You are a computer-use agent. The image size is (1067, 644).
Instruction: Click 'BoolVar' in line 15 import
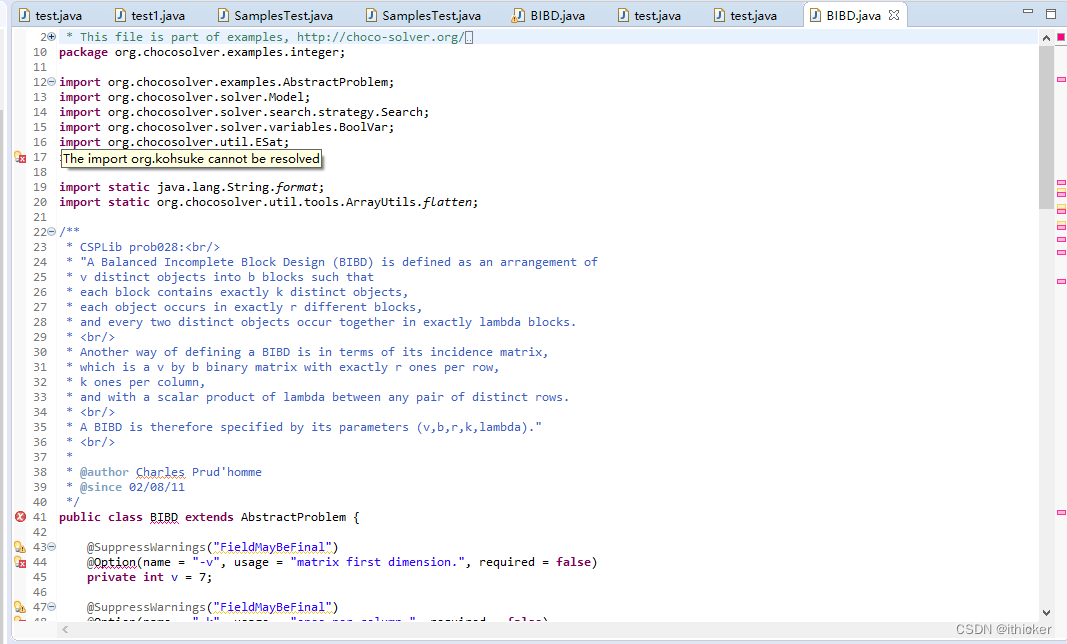363,127
